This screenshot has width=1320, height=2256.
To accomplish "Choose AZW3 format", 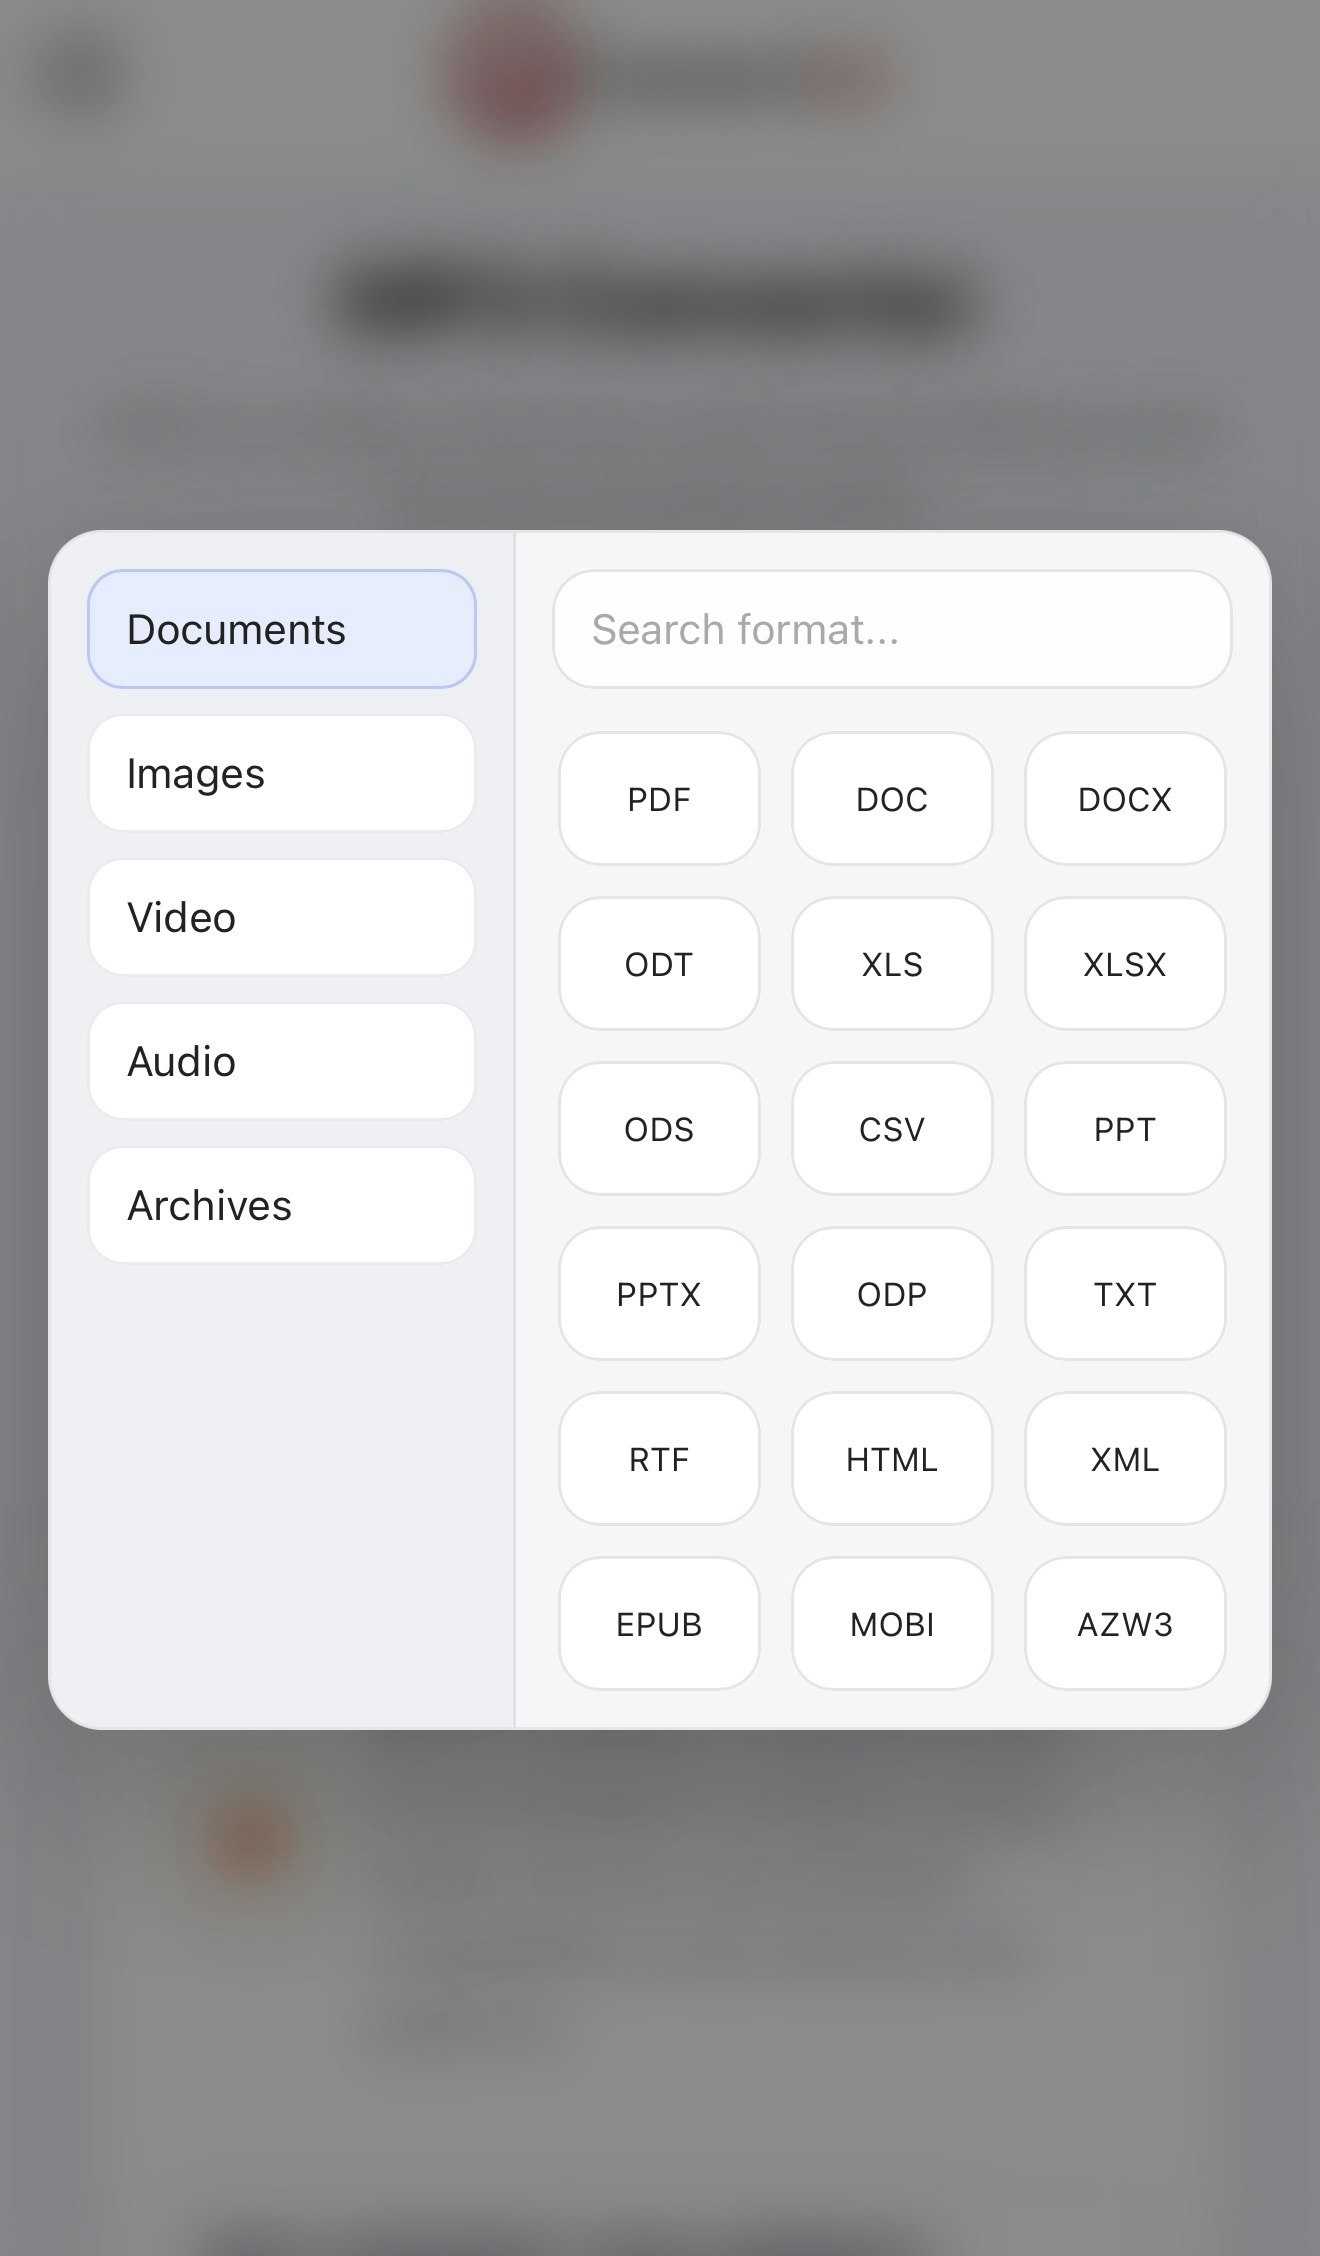I will (x=1125, y=1624).
